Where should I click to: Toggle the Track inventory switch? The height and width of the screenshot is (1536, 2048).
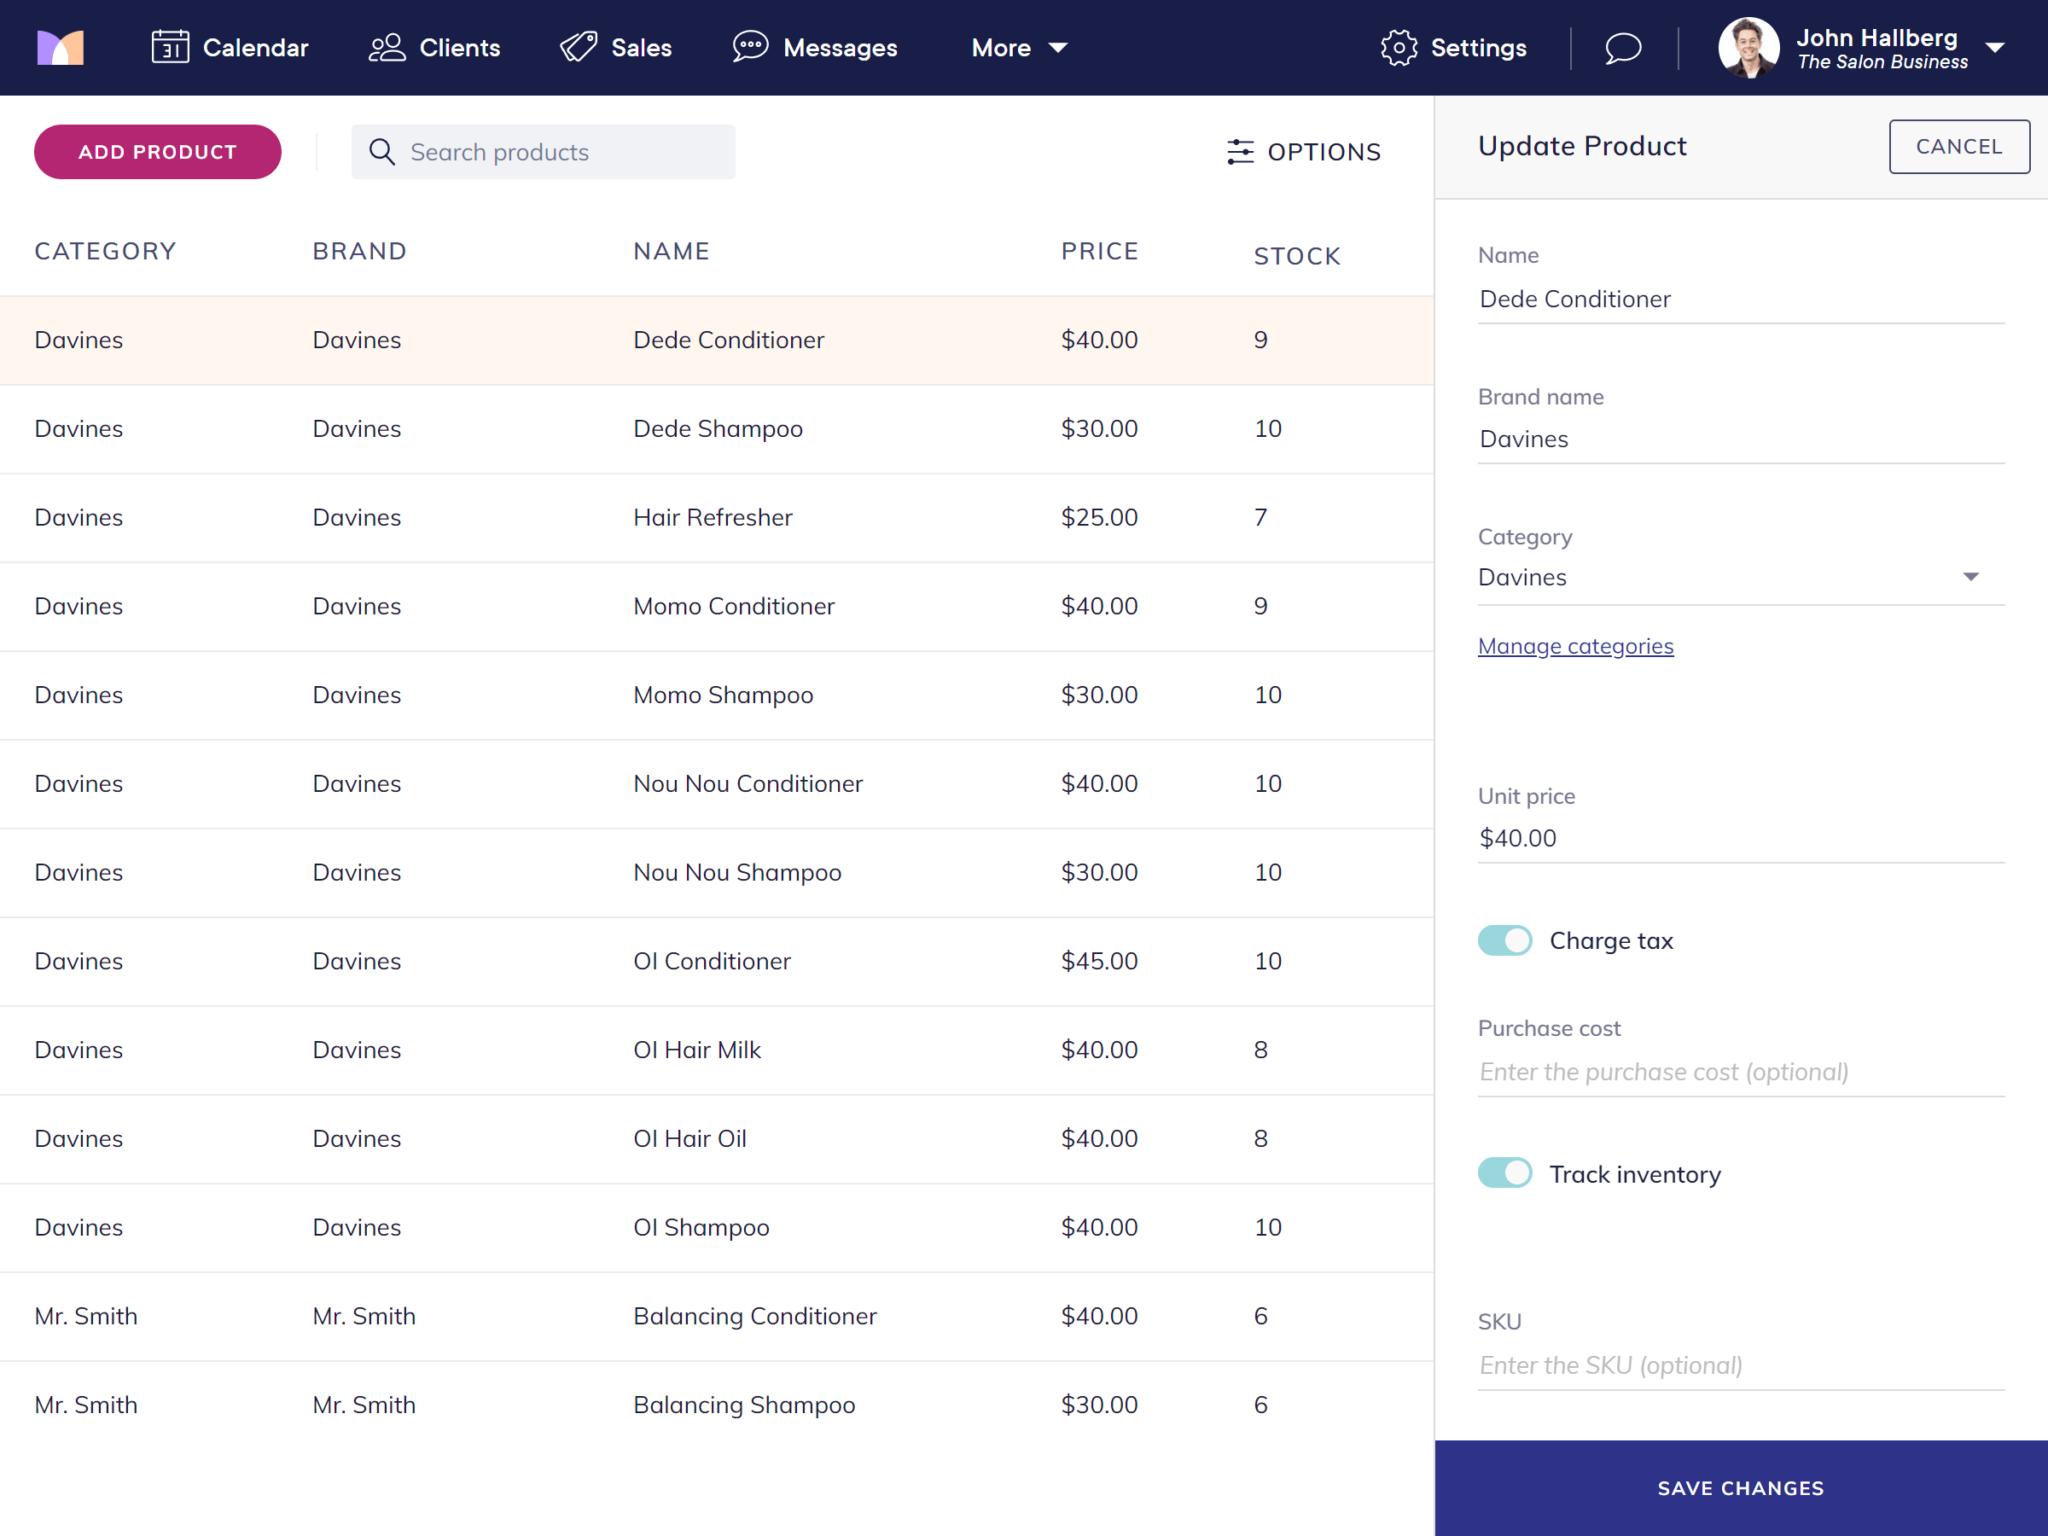coord(1505,1173)
